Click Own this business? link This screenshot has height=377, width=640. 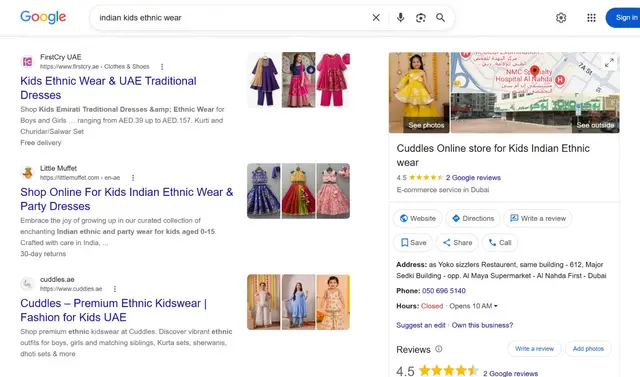482,325
